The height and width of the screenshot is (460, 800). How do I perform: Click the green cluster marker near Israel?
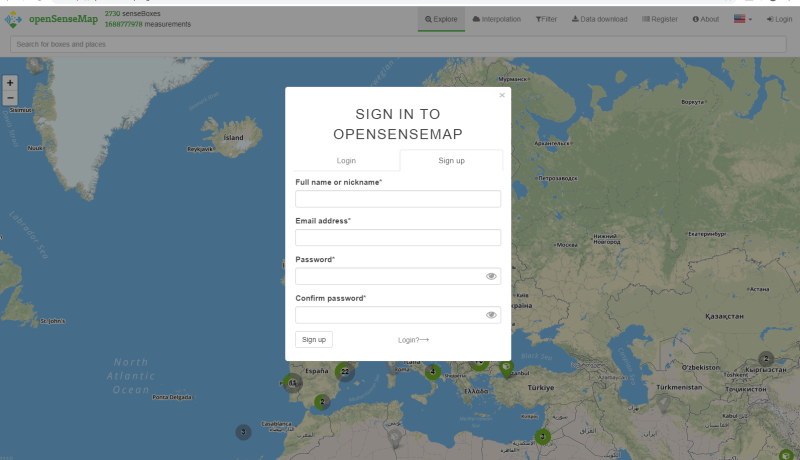tap(543, 437)
